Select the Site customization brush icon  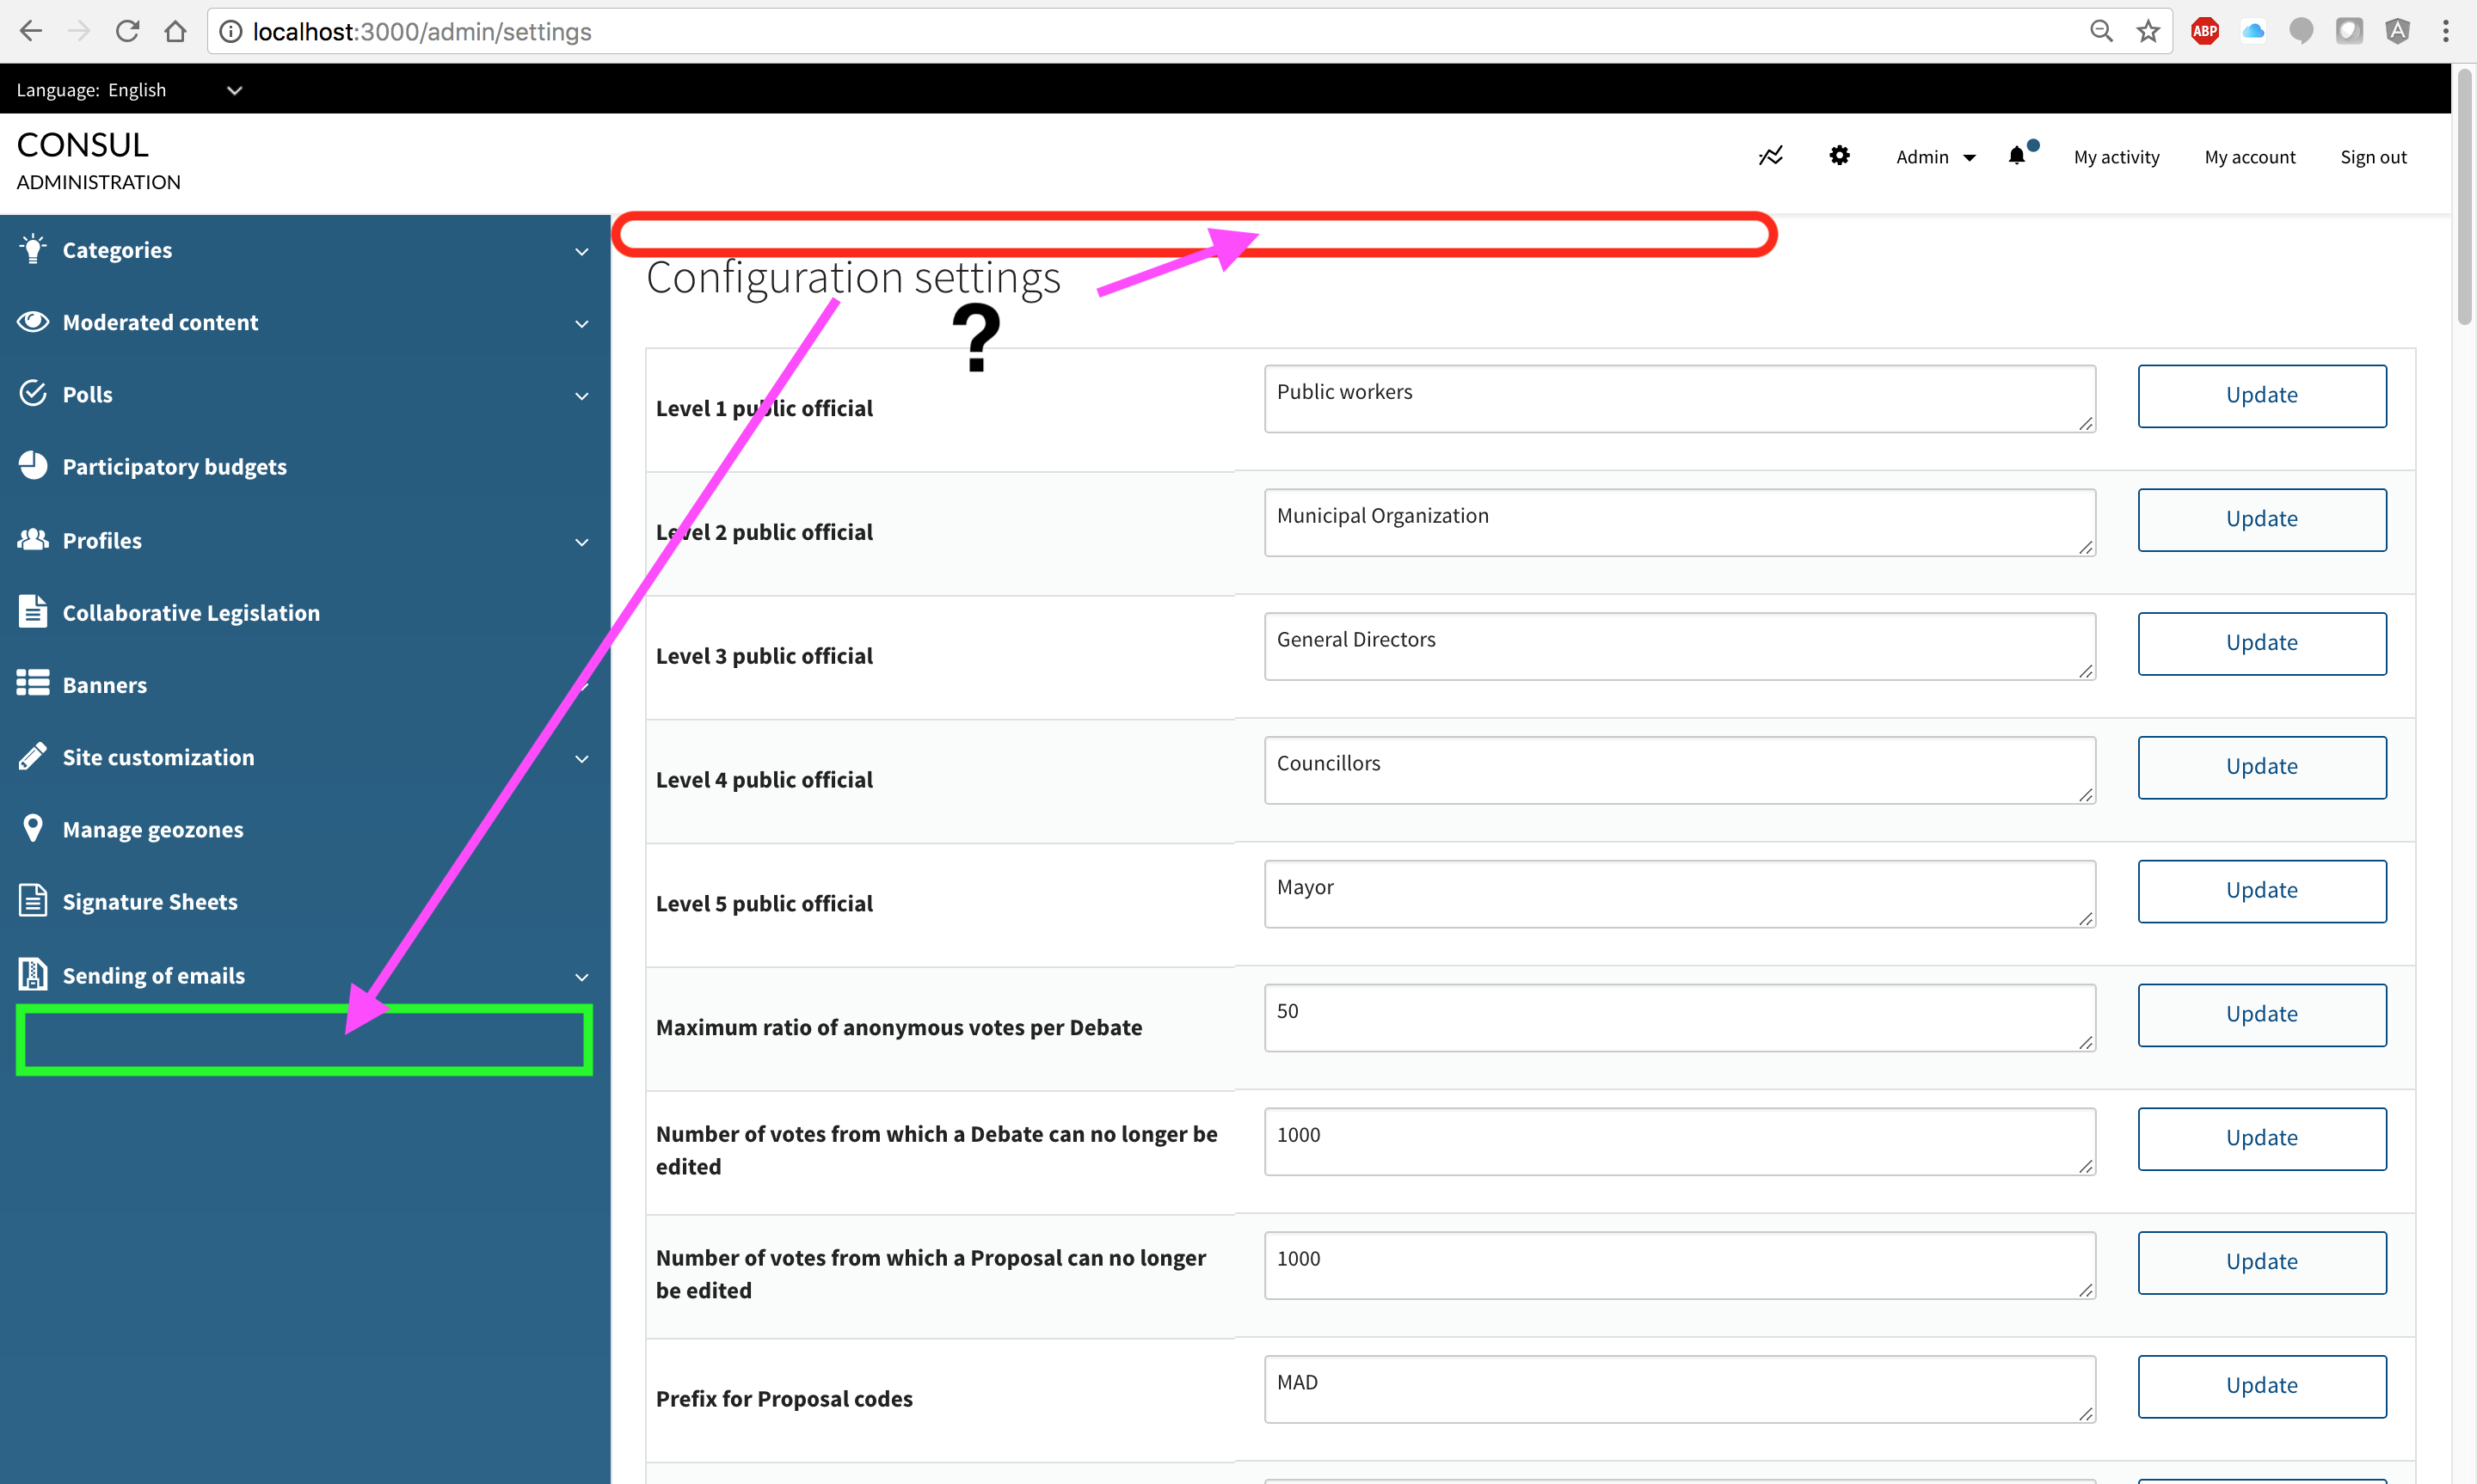click(x=32, y=755)
